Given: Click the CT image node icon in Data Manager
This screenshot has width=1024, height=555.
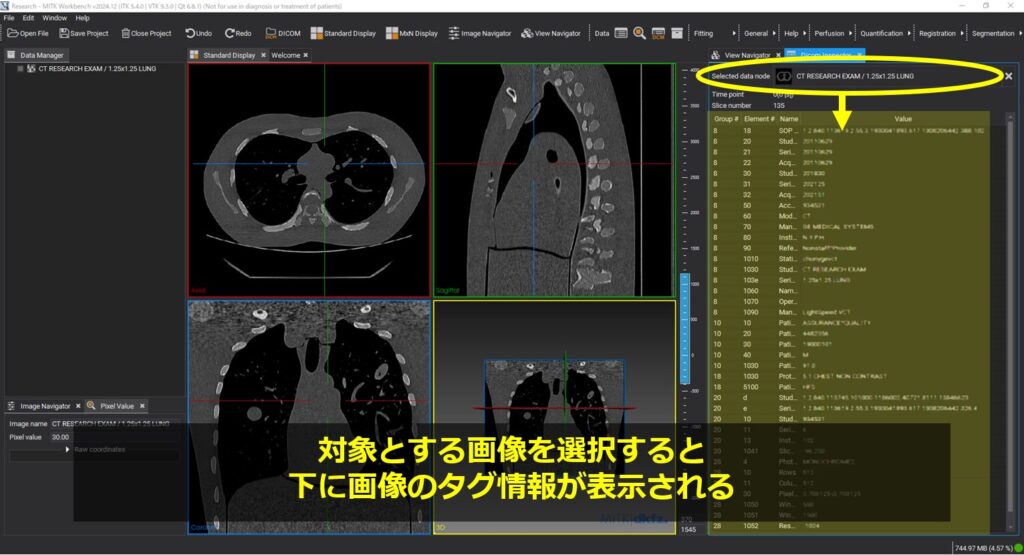Looking at the screenshot, I should (31, 69).
